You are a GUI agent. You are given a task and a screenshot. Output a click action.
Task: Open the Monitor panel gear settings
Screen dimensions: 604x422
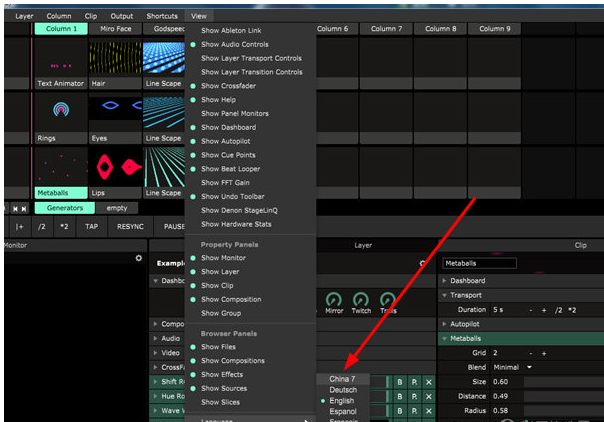(139, 258)
